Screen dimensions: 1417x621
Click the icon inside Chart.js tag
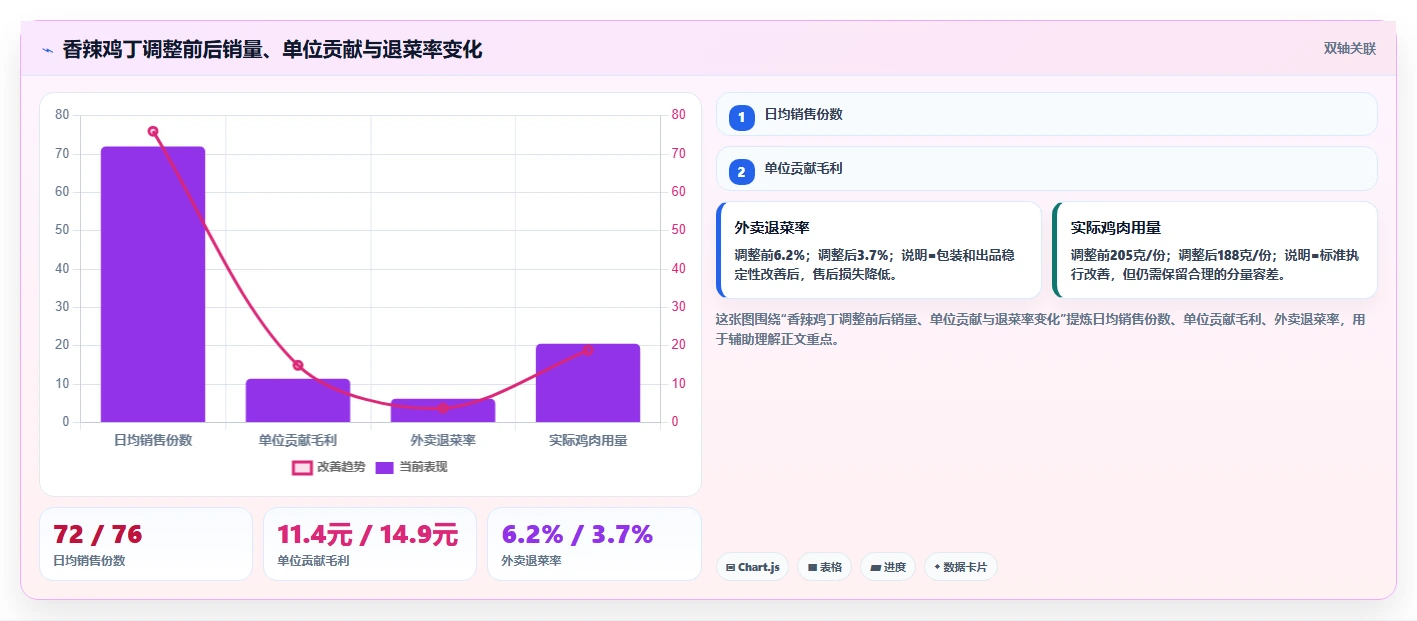tap(731, 568)
